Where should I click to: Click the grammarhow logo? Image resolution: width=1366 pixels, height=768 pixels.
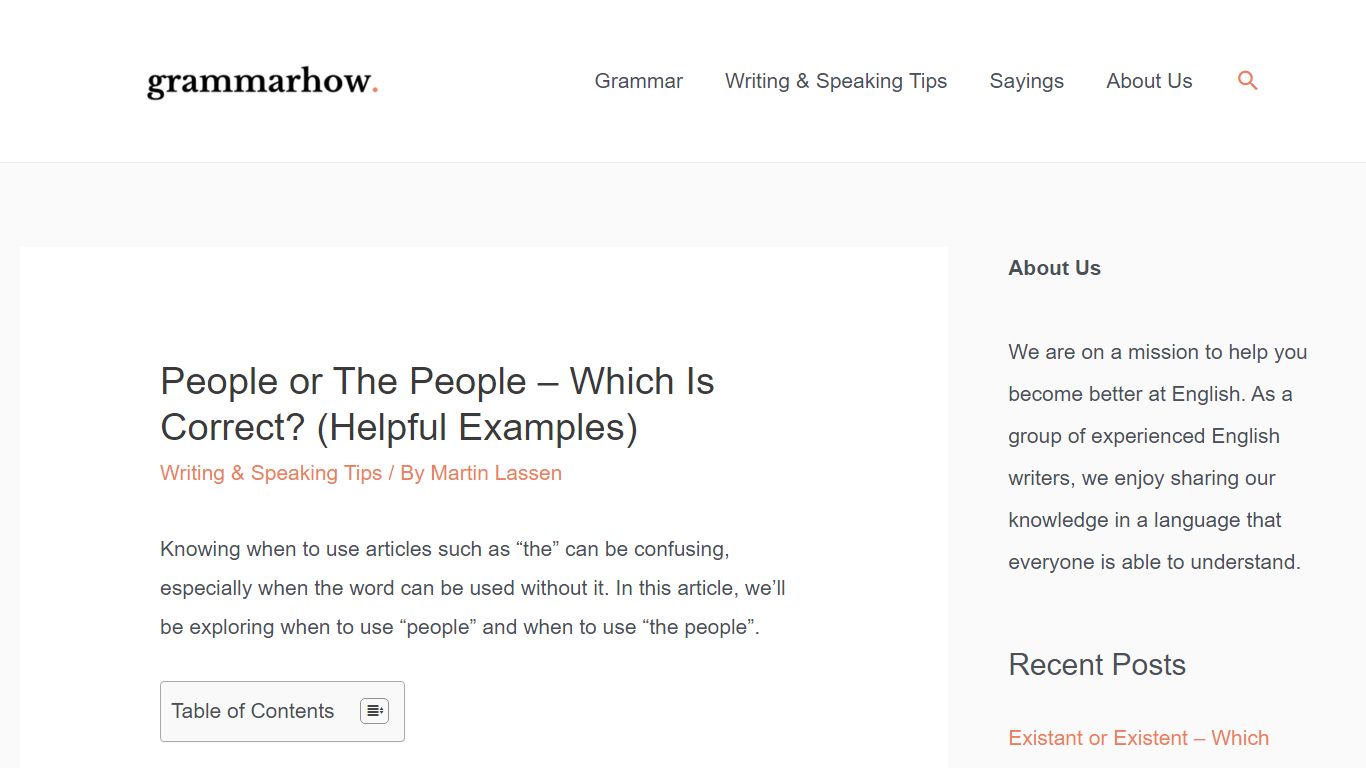click(263, 82)
